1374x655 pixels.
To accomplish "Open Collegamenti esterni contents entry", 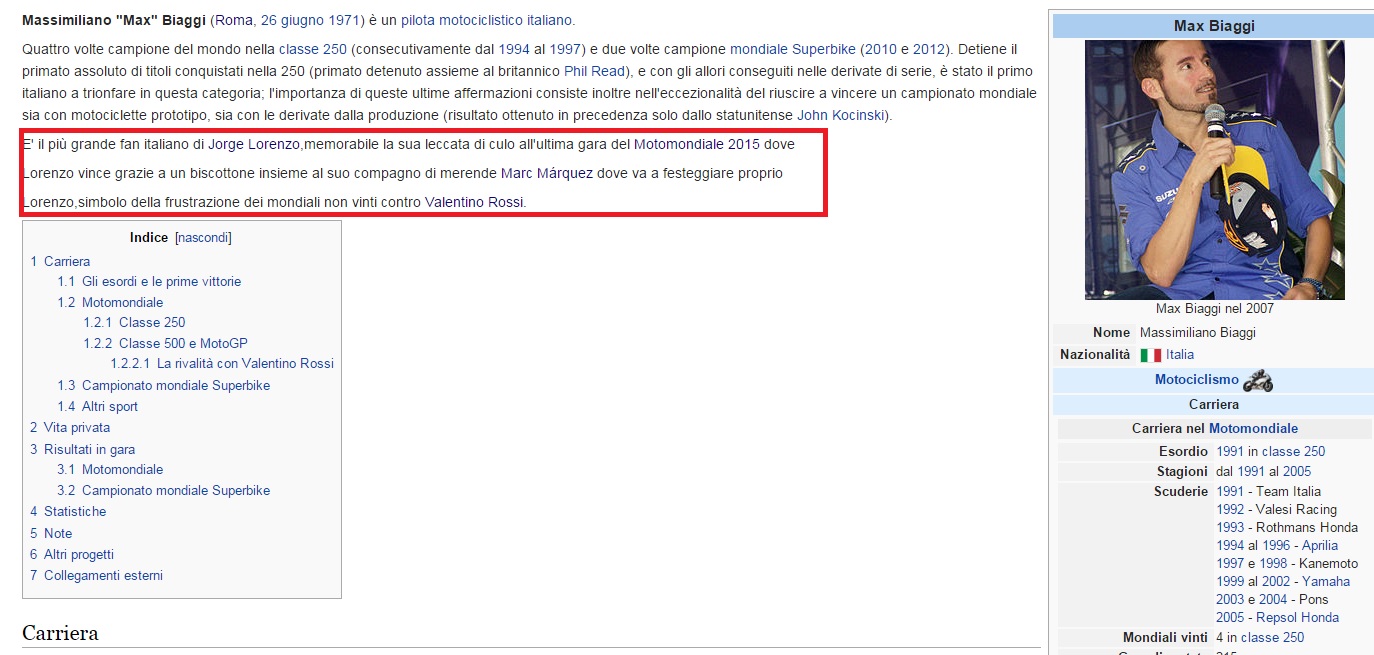I will (102, 575).
